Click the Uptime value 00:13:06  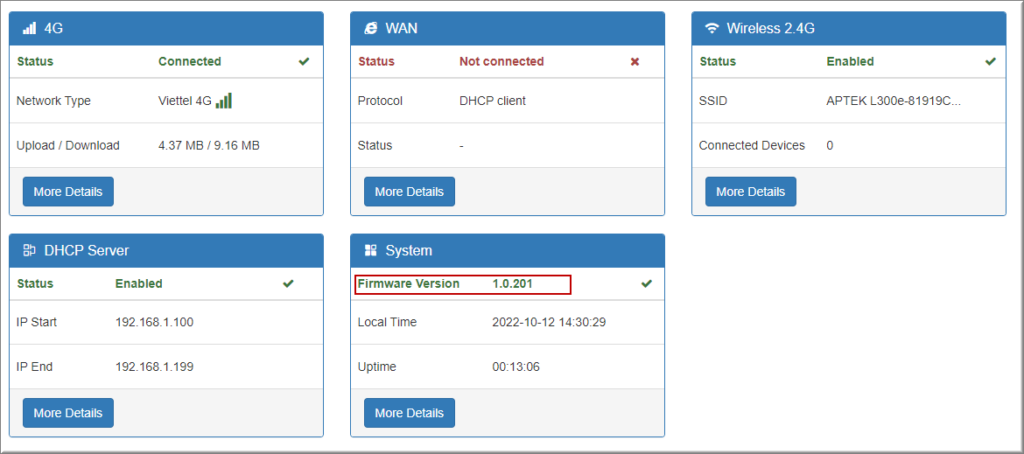pos(516,367)
